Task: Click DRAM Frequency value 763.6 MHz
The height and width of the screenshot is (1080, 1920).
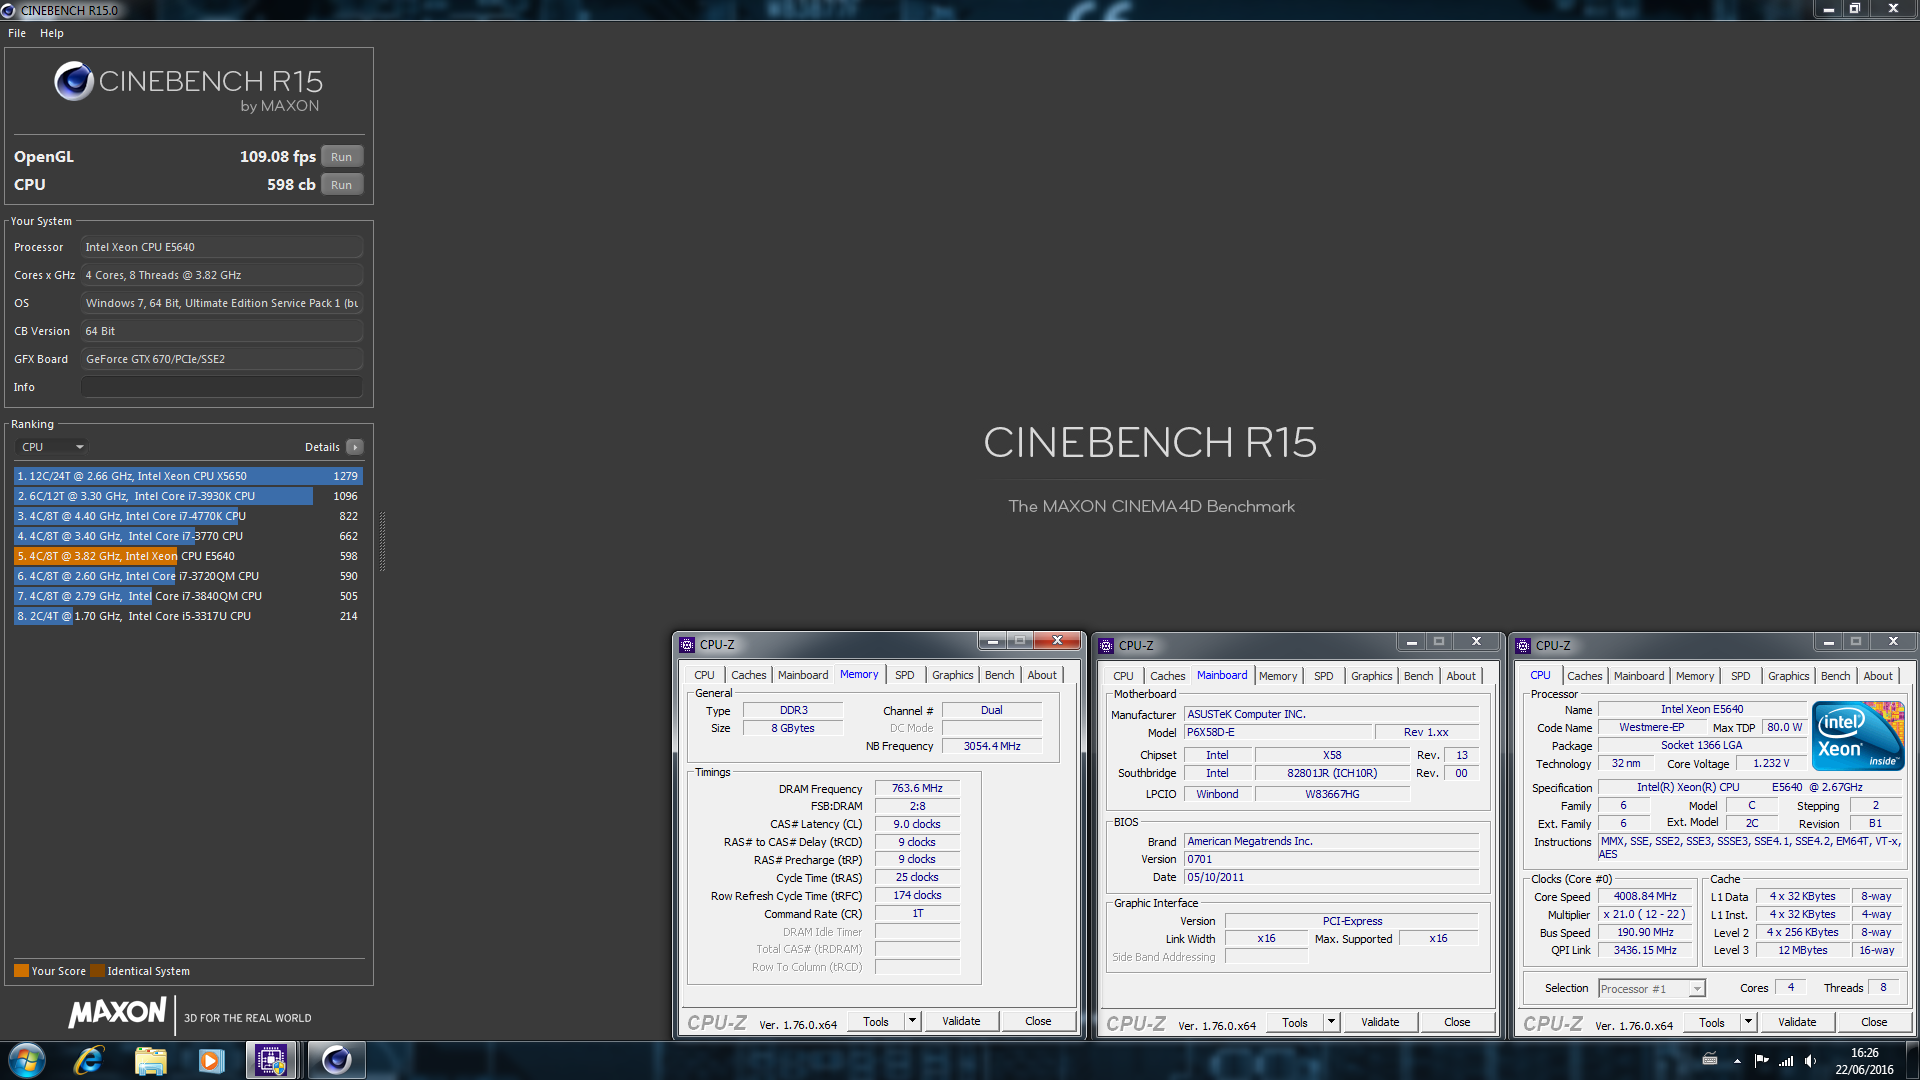Action: 917,789
